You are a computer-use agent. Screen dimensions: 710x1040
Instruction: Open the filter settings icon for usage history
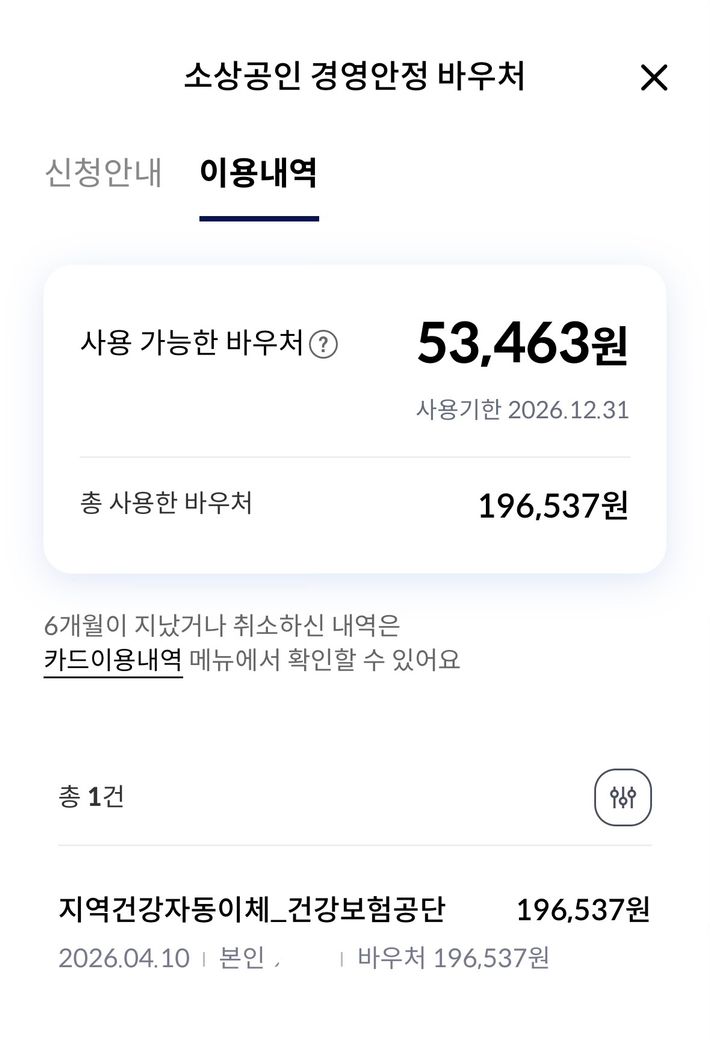[x=622, y=798]
